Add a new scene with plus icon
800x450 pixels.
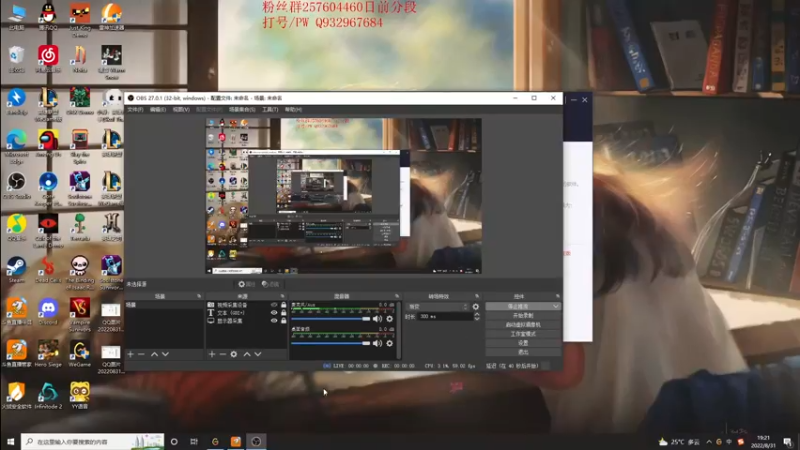131,354
